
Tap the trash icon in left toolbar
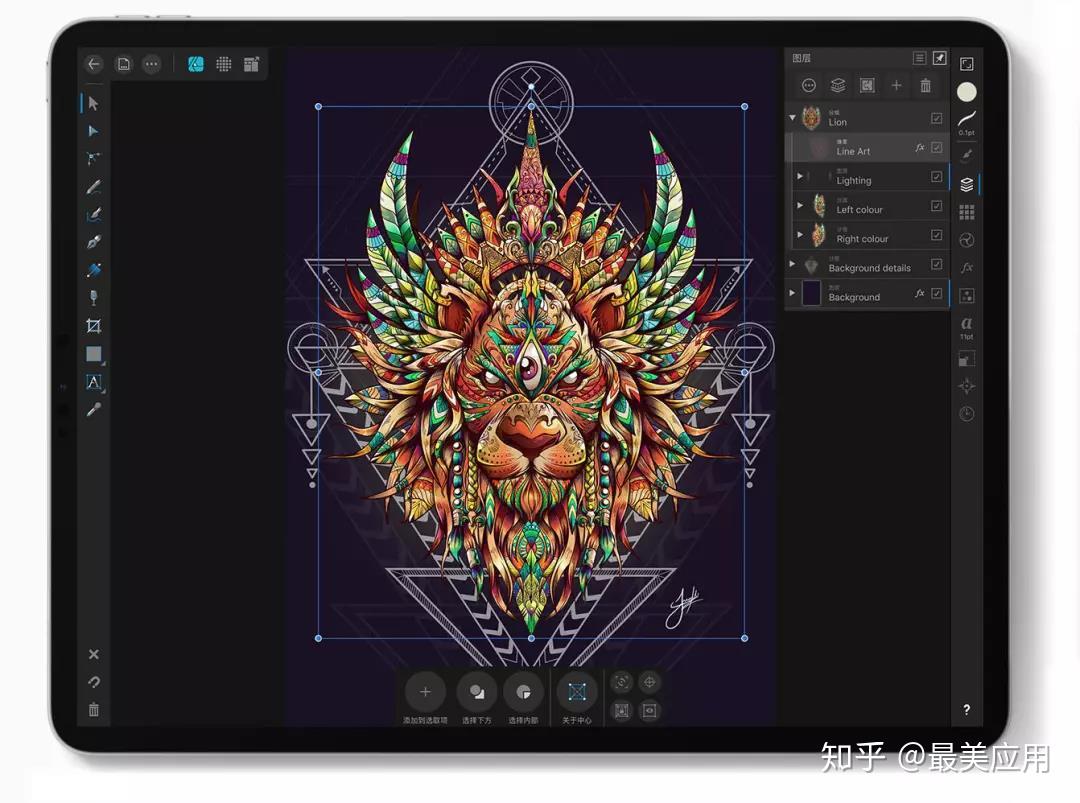(94, 709)
